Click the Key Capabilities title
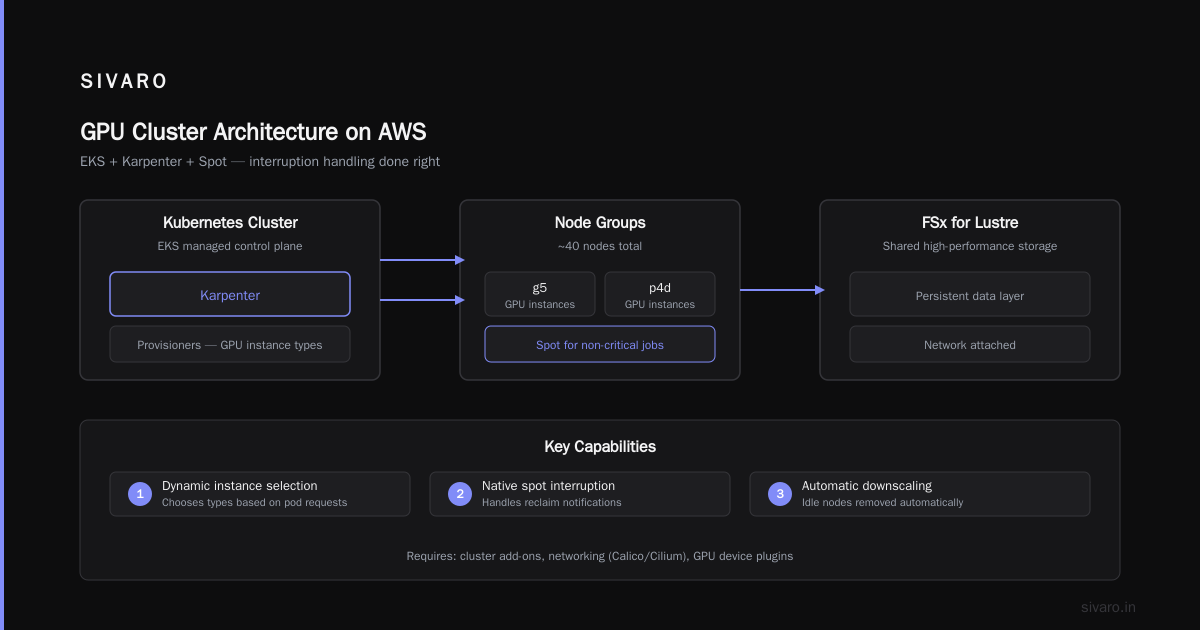Viewport: 1200px width, 630px height. (600, 447)
